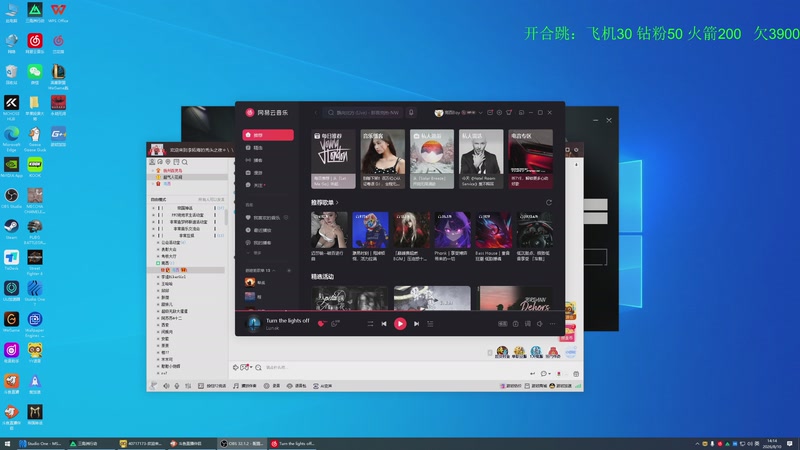Skip to the previous track
Screen dimensions: 800x450
384,323
